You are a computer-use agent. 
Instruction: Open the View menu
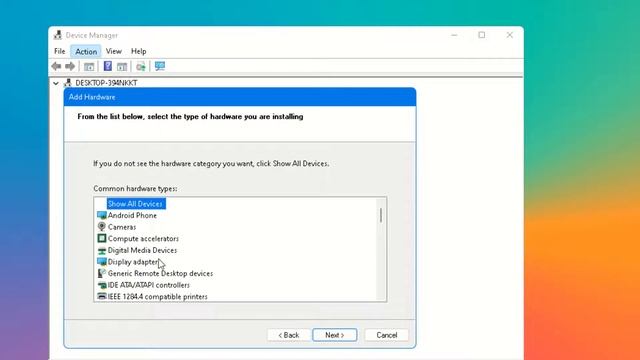pos(113,51)
